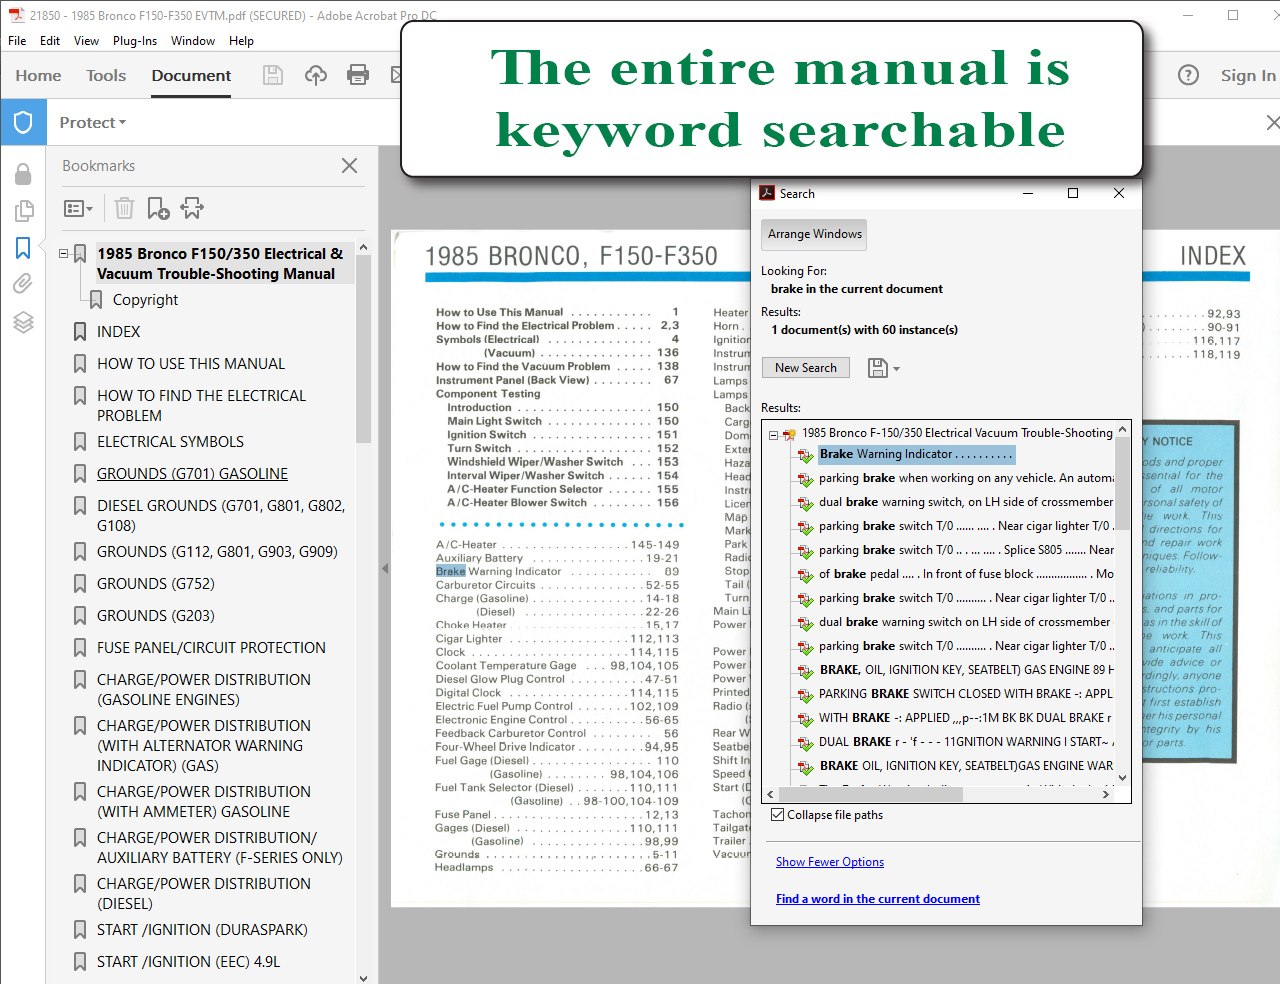Open the Protect dropdown arrow
This screenshot has width=1280, height=984.
123,123
